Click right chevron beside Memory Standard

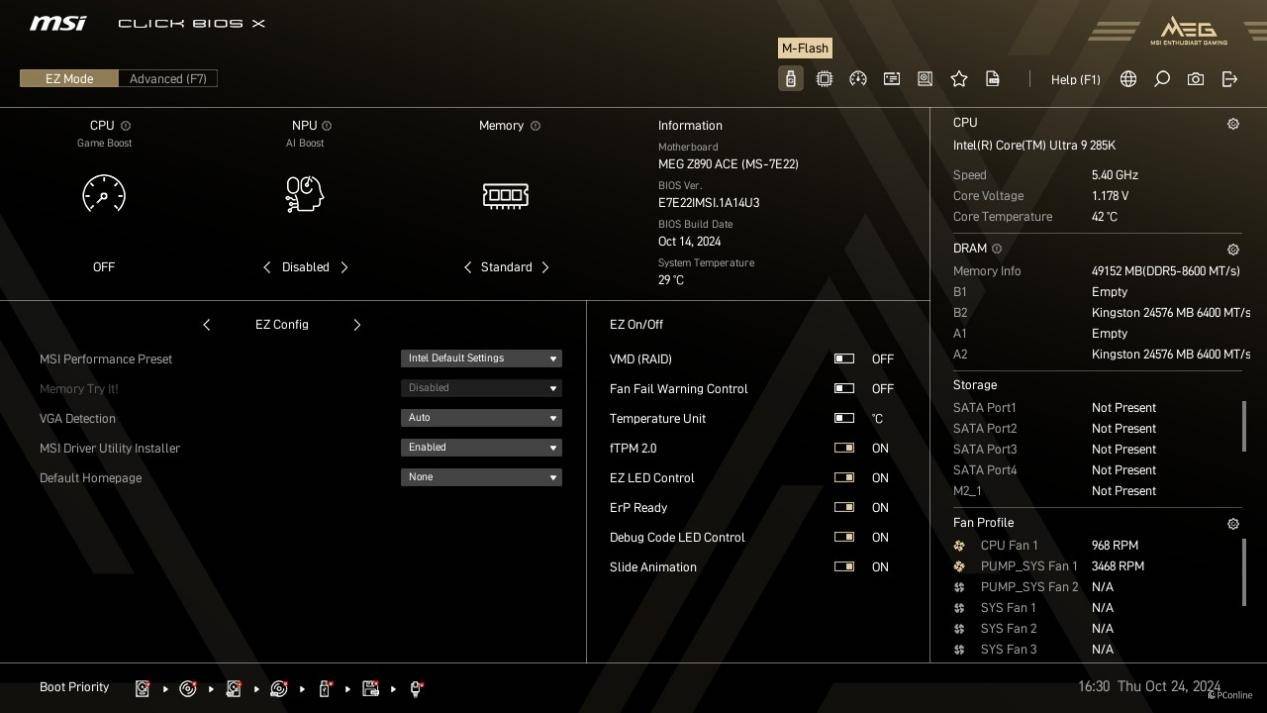[x=545, y=267]
